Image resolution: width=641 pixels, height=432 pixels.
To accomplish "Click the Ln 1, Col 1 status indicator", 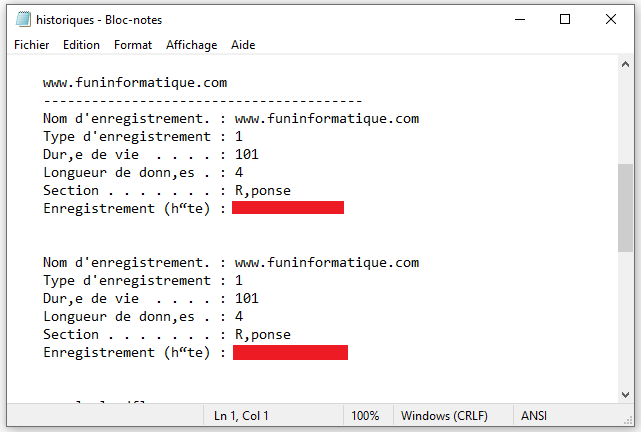I will pos(241,416).
